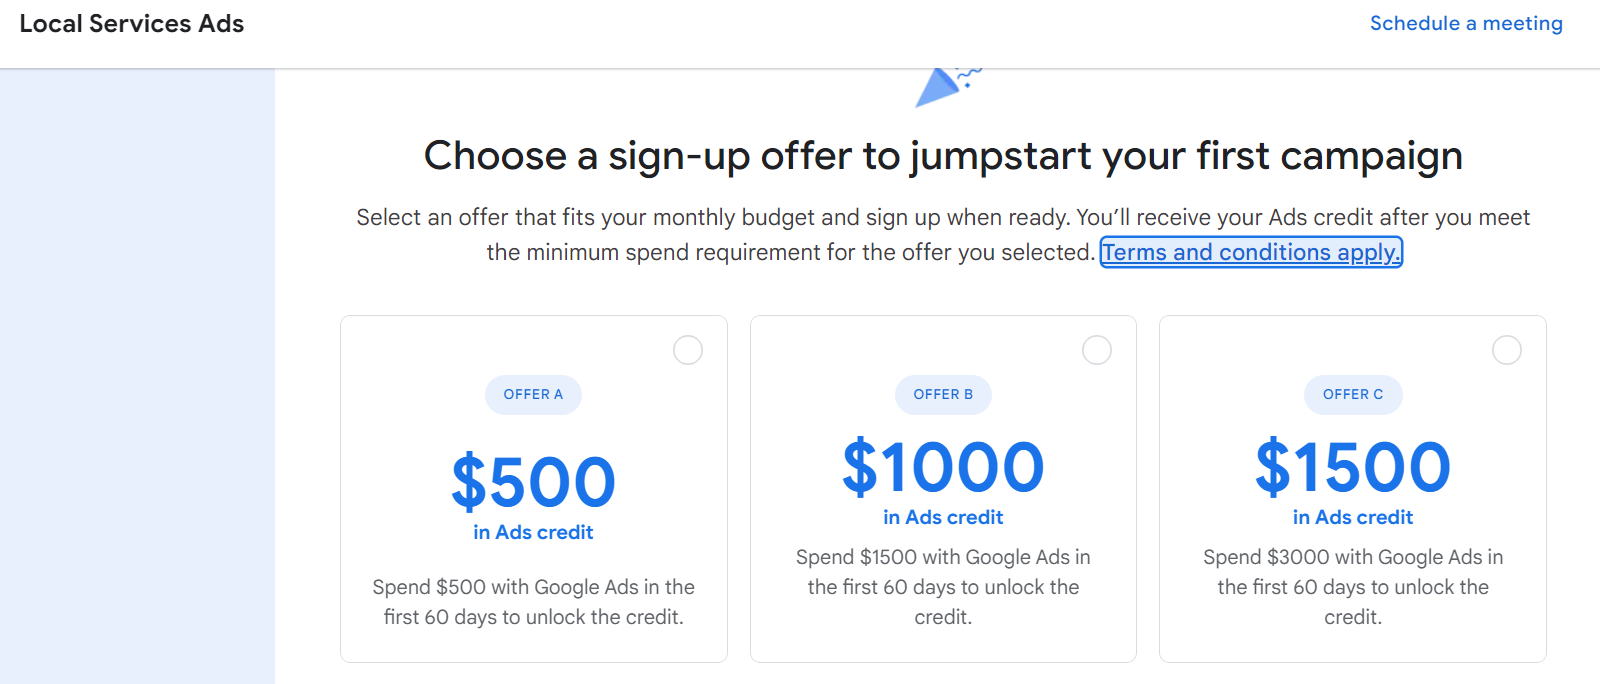Click the $500 blue amount text

(533, 483)
